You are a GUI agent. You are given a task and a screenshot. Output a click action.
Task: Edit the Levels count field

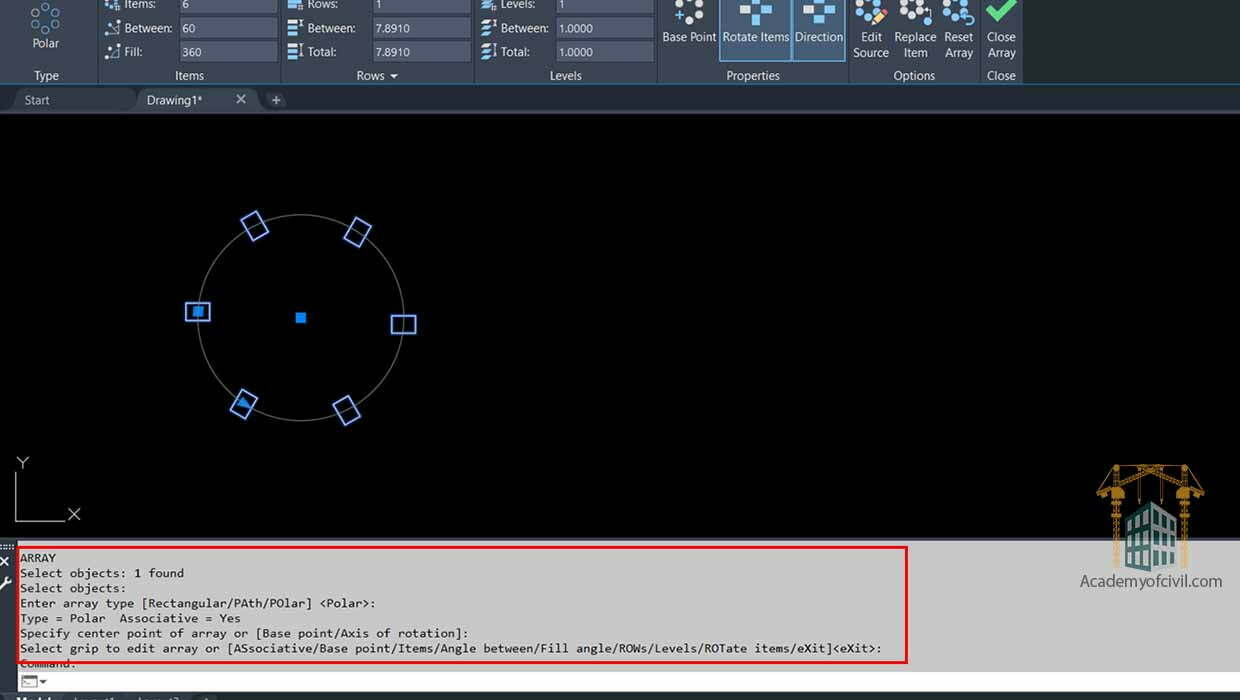tap(604, 5)
